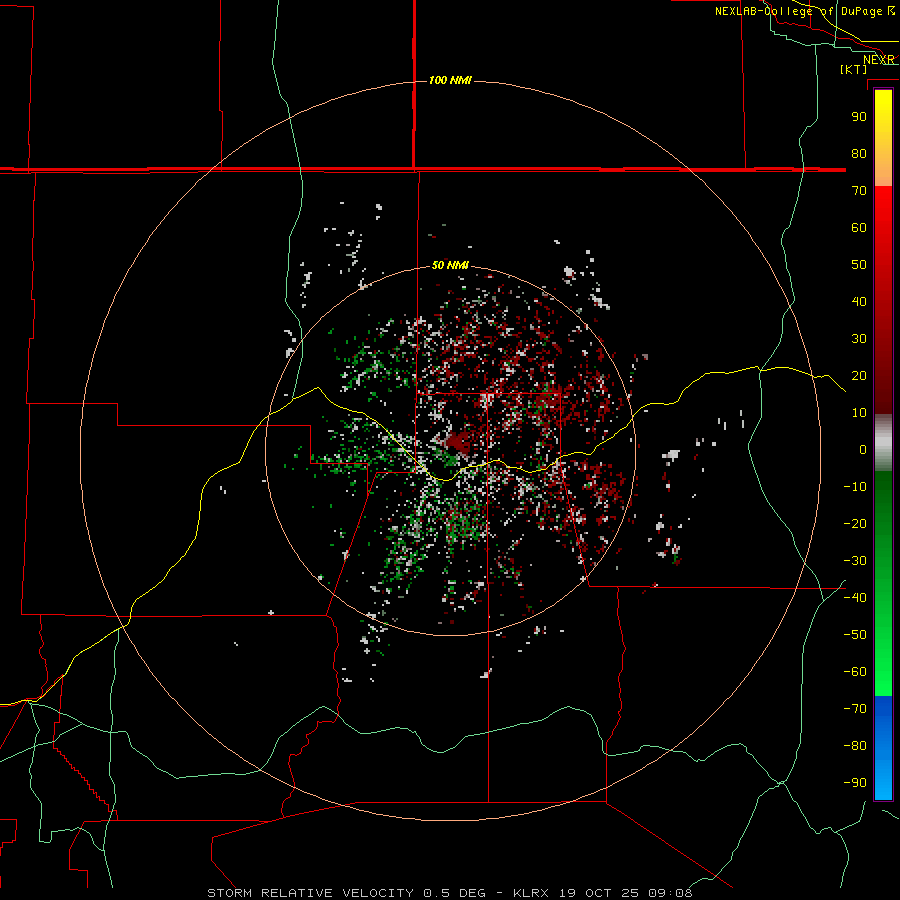Click the -50 value on the velocity scale
The height and width of the screenshot is (900, 900).
point(855,635)
